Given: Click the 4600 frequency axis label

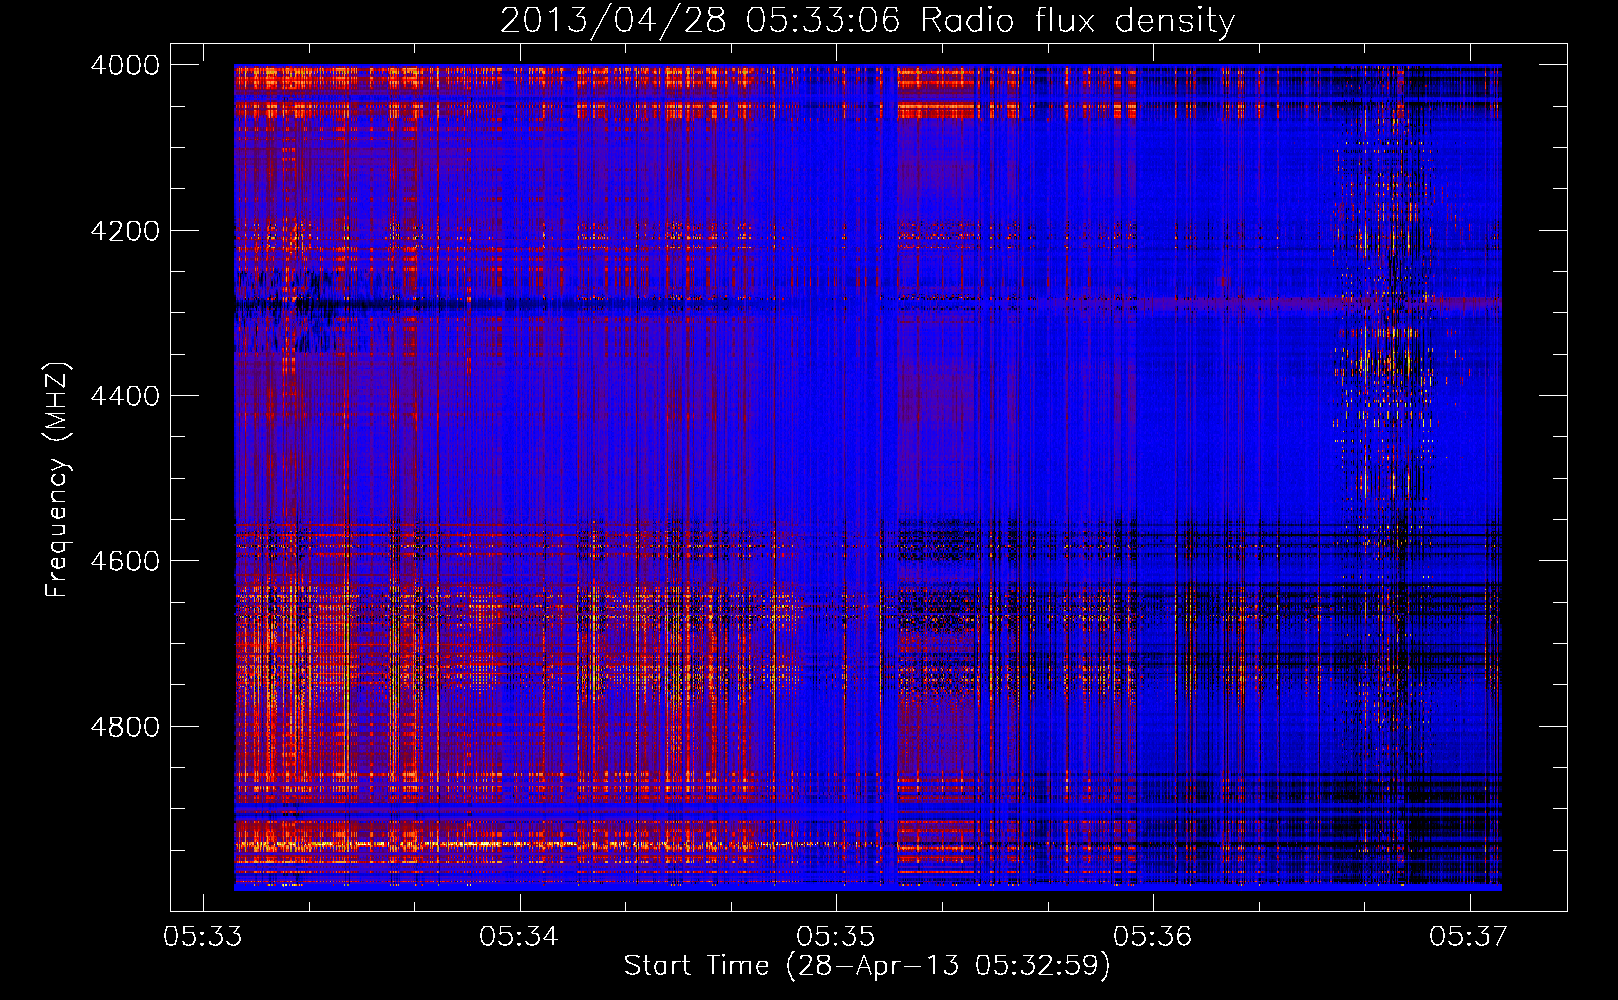Looking at the screenshot, I should 125,561.
